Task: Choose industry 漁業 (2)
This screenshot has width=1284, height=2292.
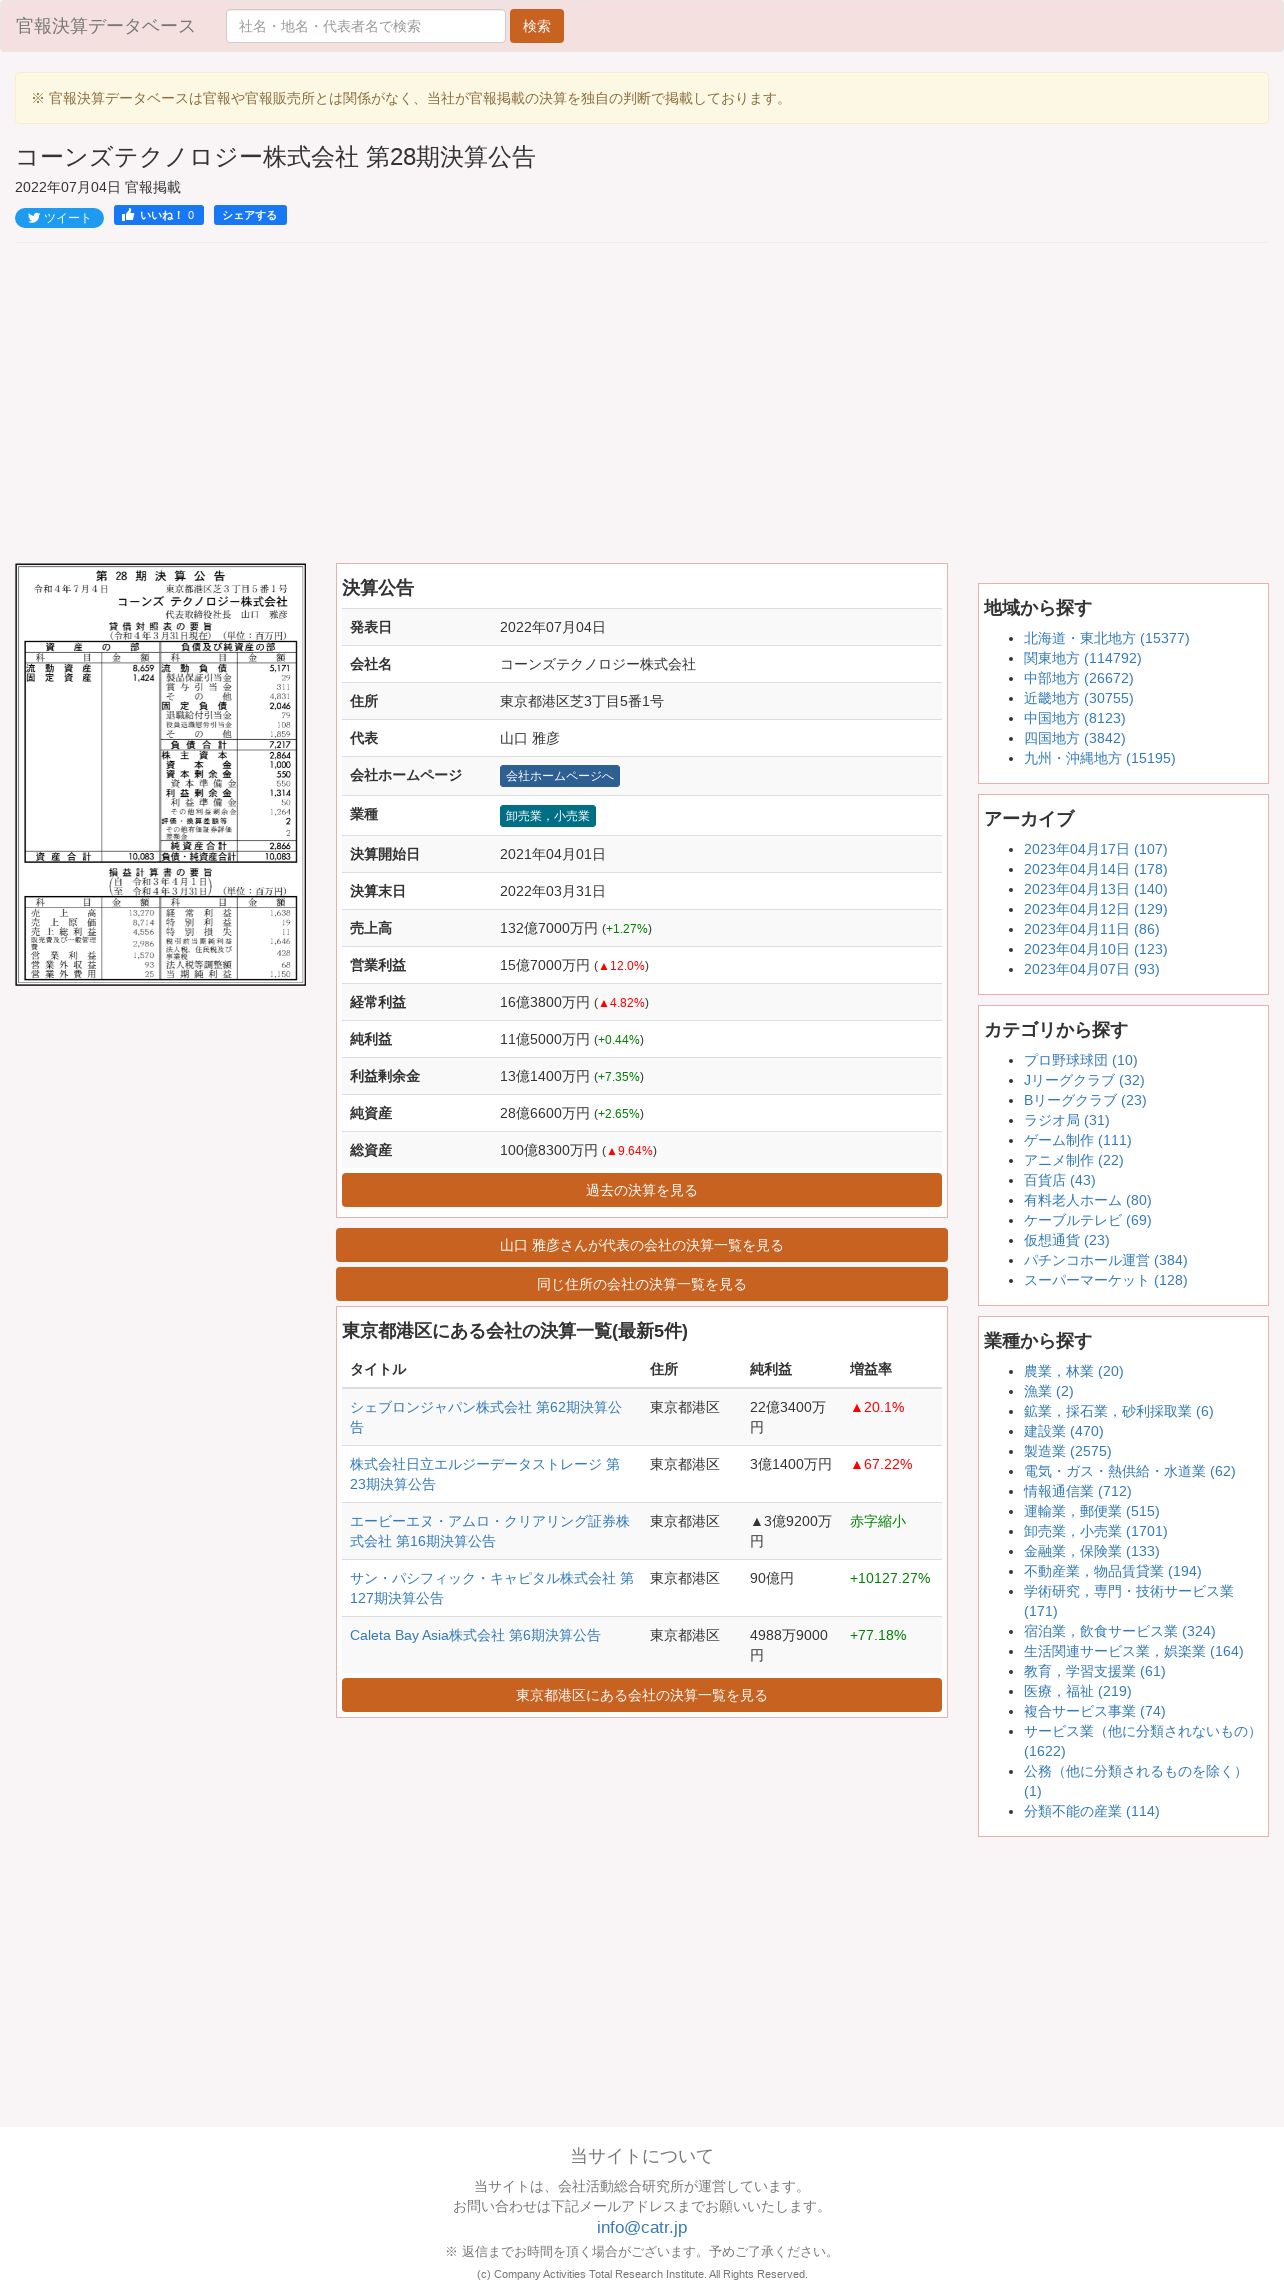Action: (x=1048, y=1391)
